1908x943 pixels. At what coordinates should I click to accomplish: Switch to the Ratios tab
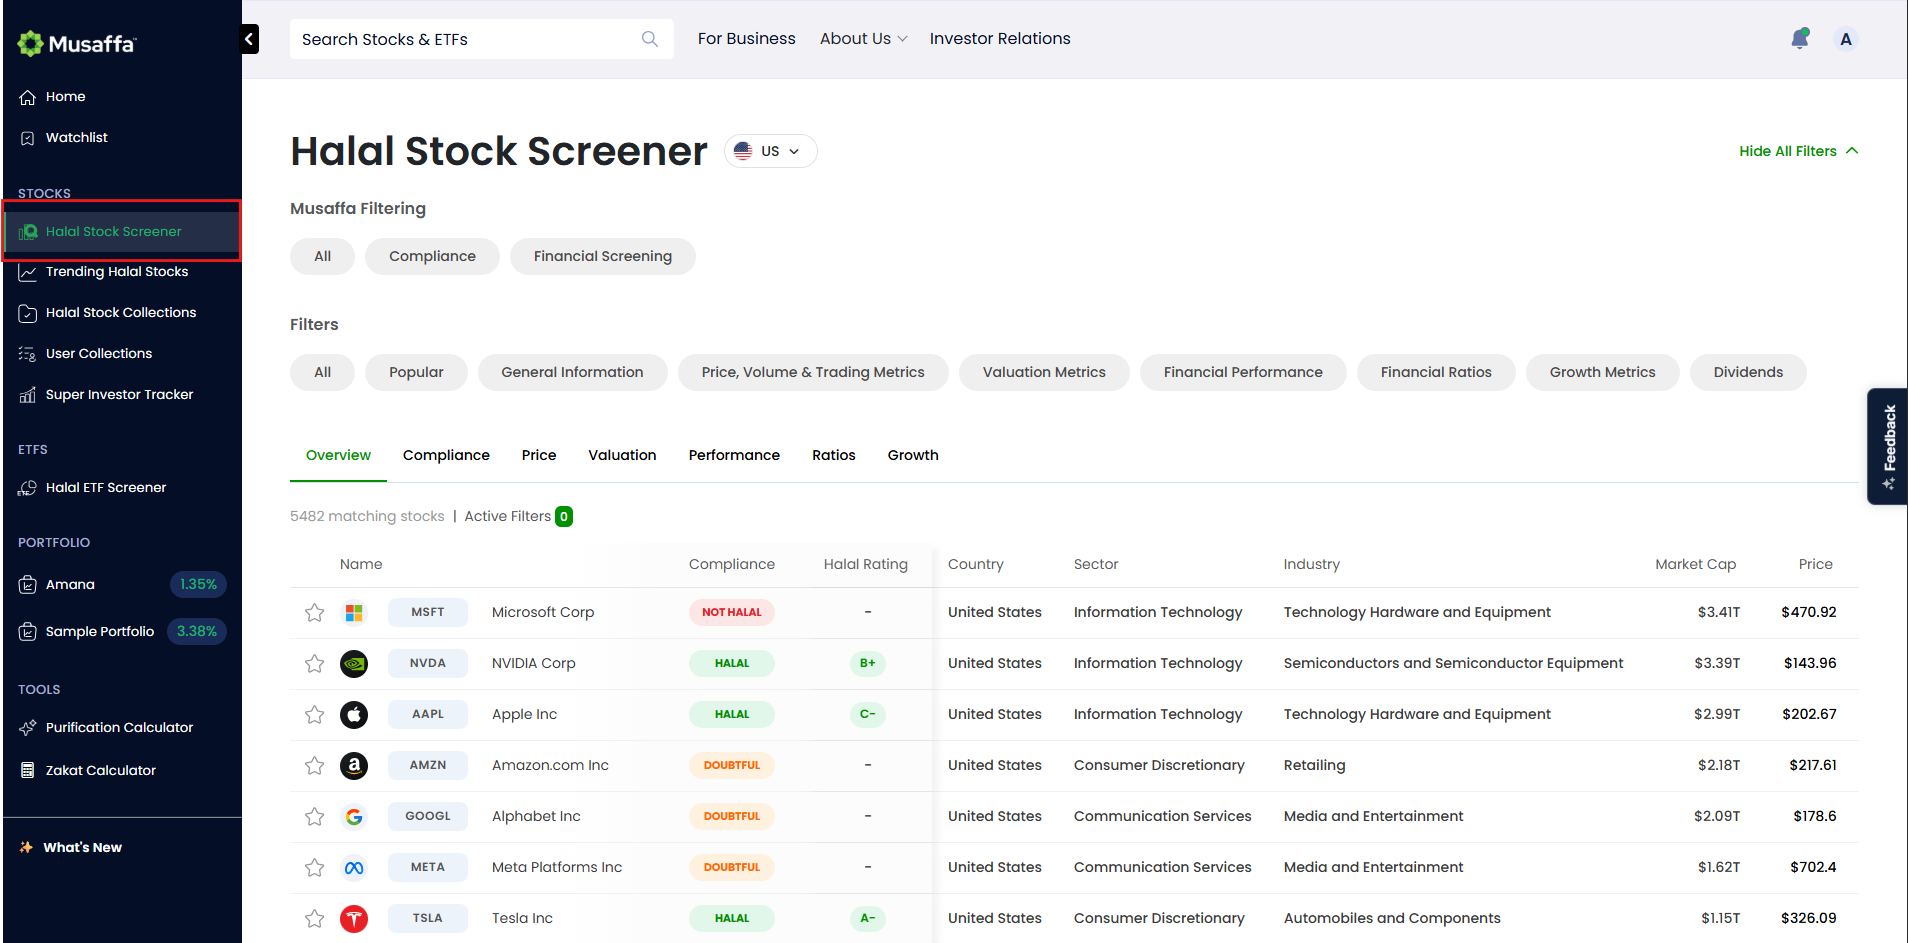point(834,455)
